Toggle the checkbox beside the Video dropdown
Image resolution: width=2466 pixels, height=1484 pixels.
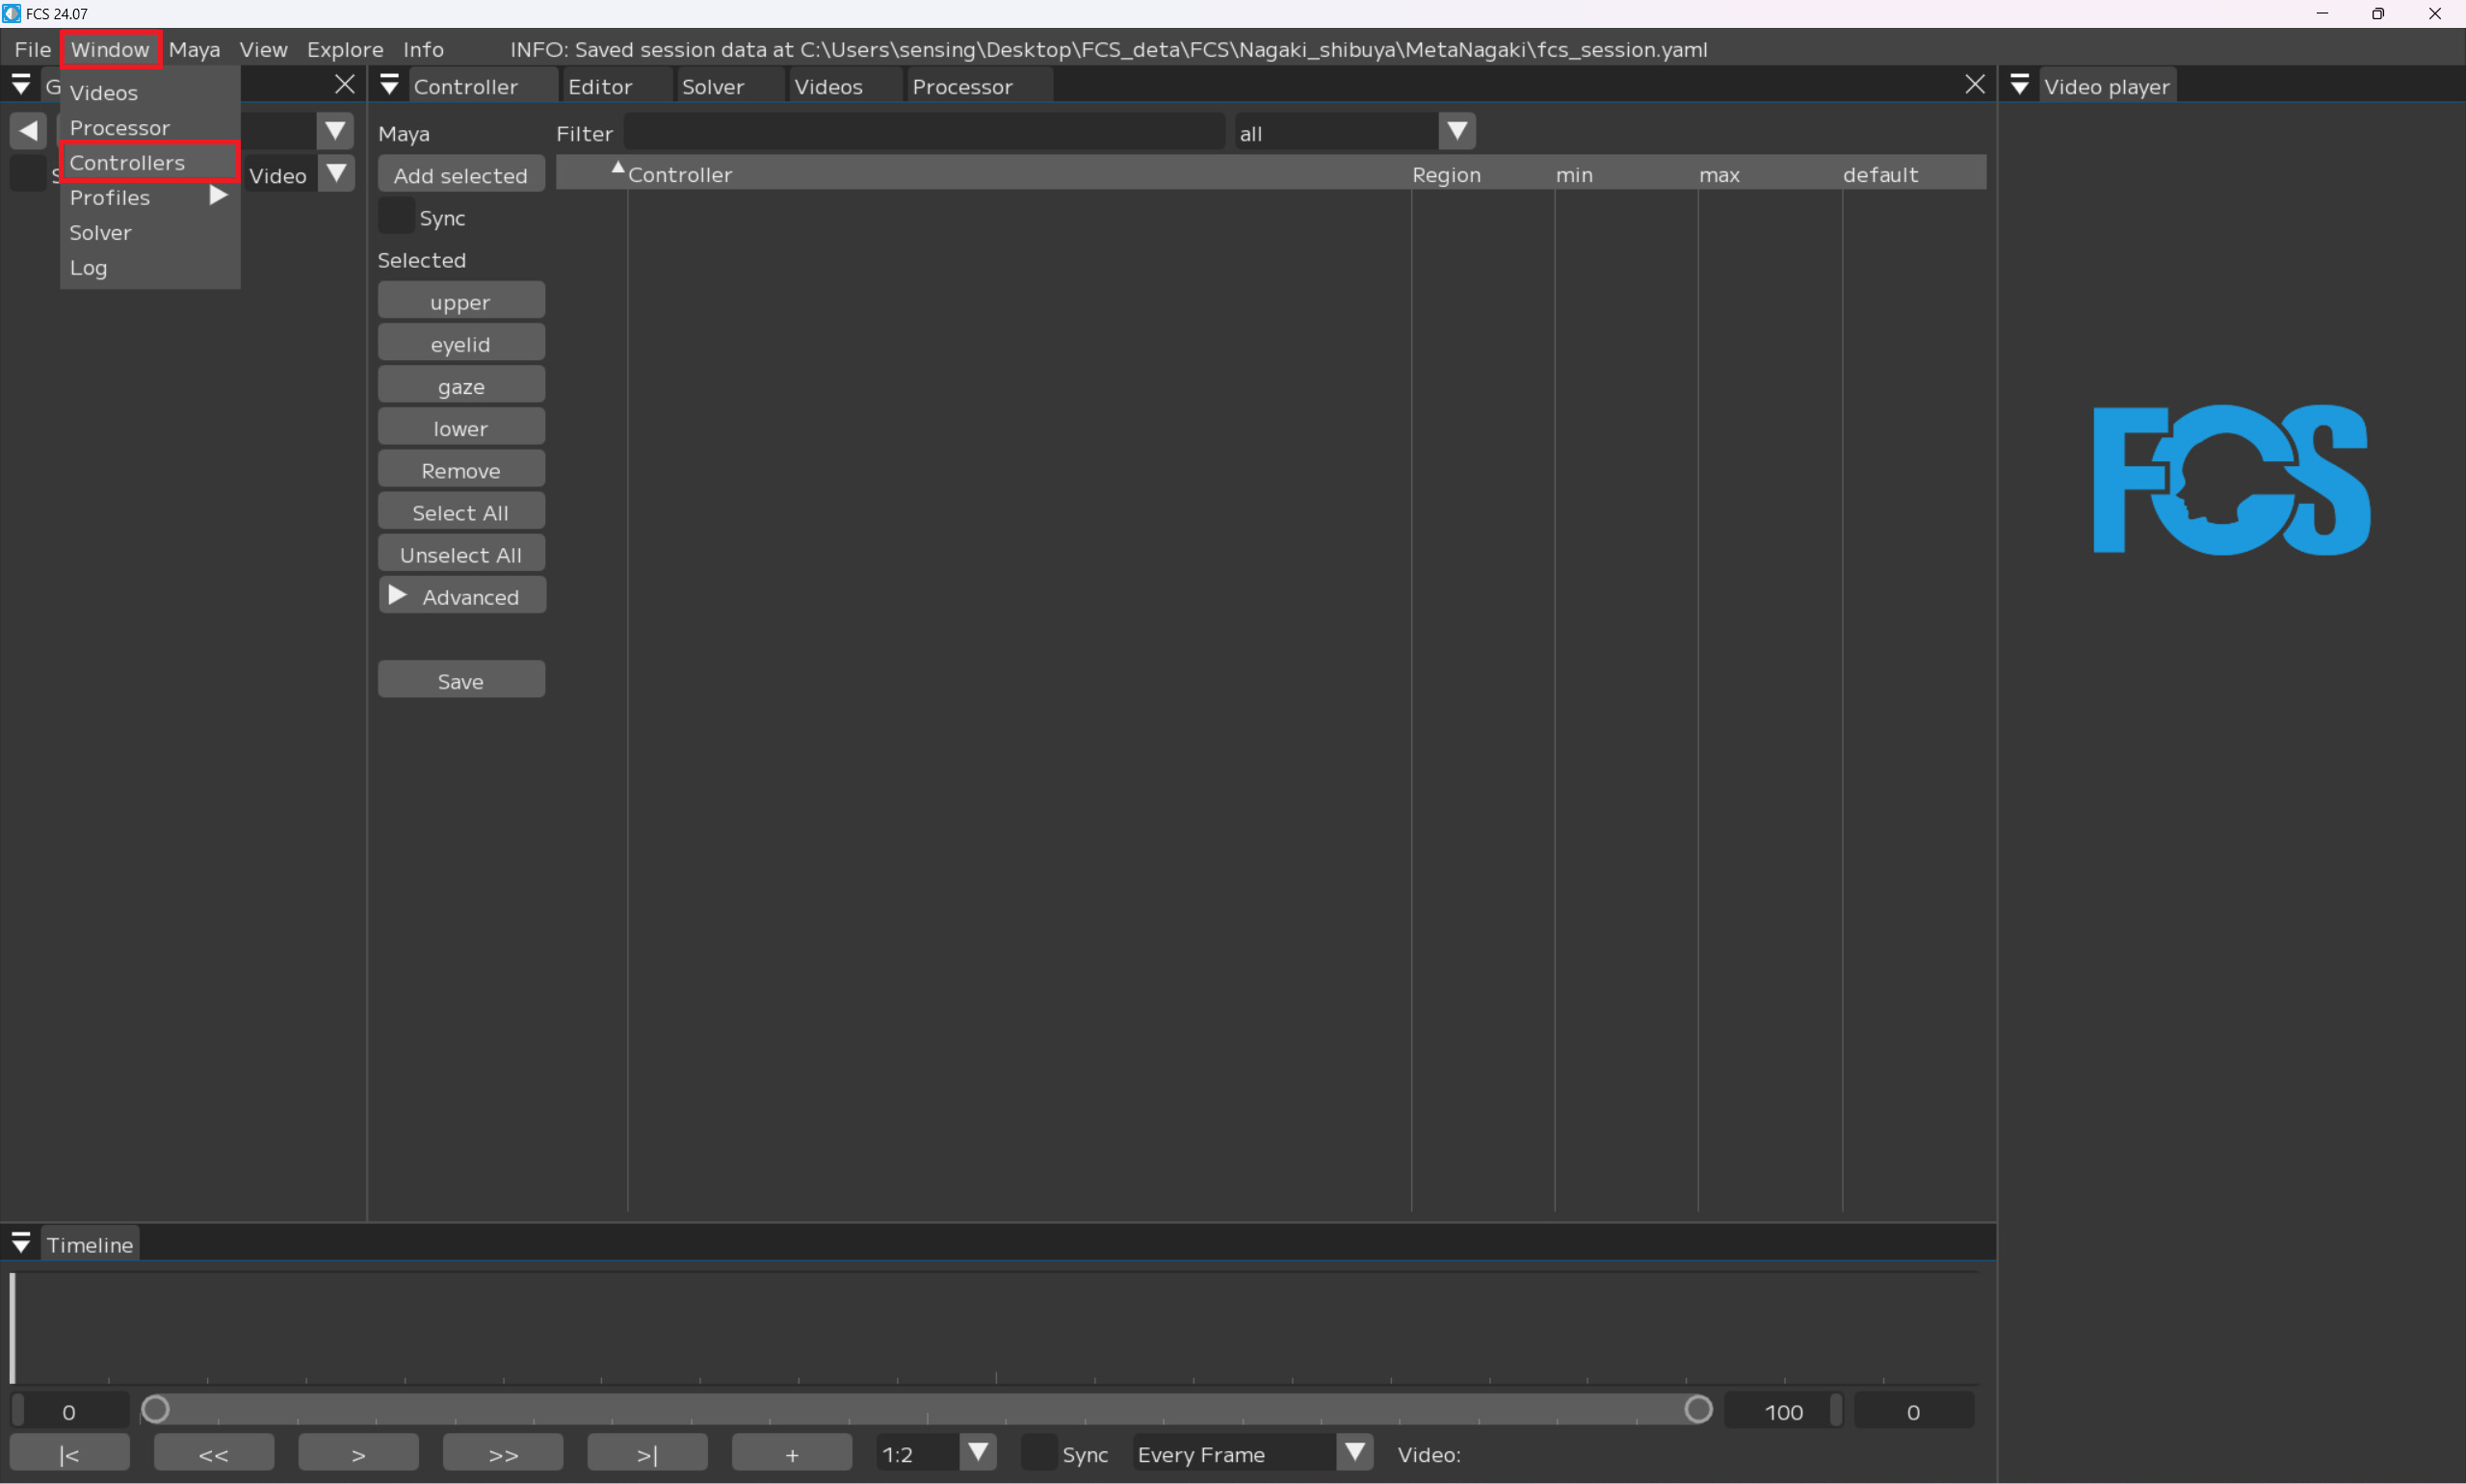[27, 174]
